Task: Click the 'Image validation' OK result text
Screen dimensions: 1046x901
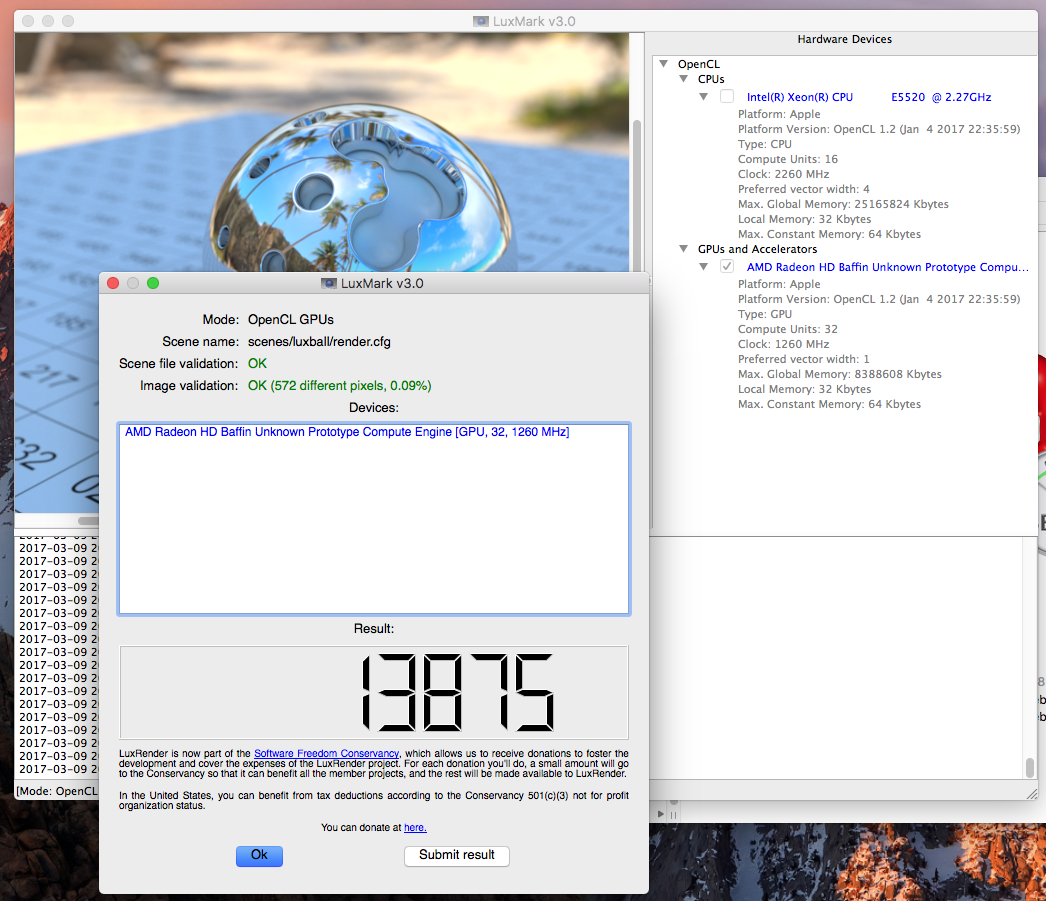Action: [x=340, y=385]
